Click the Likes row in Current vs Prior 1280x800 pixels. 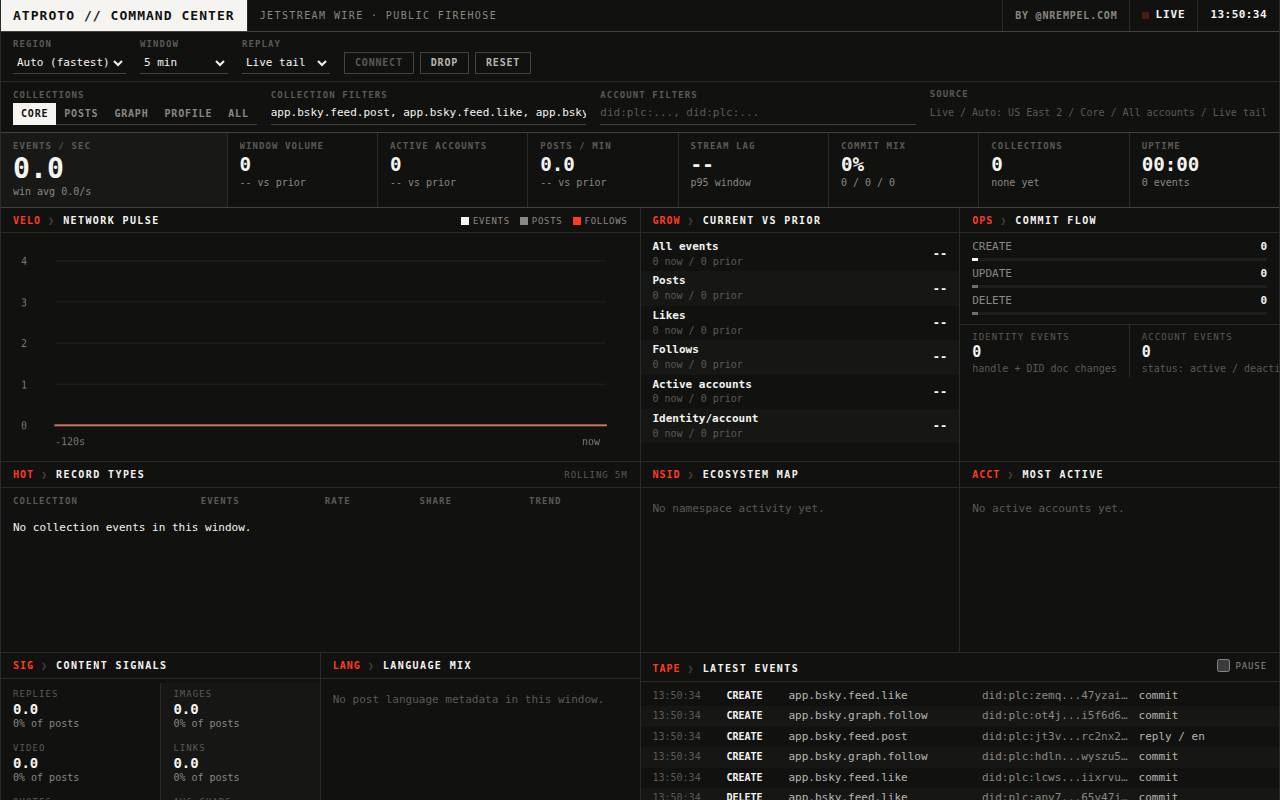pos(800,322)
